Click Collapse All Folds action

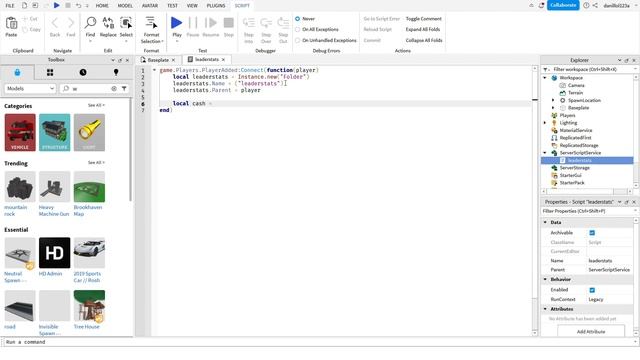424,40
